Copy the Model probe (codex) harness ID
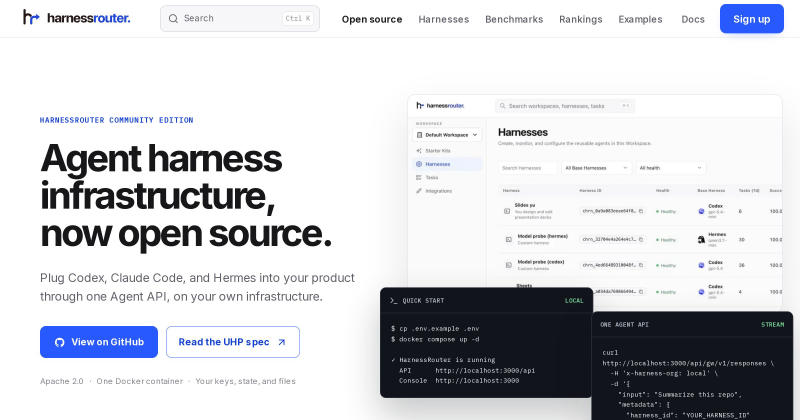 click(x=641, y=265)
